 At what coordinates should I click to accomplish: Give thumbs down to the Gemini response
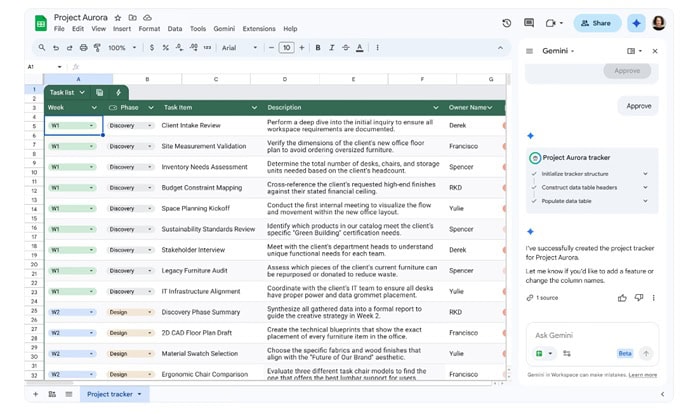tap(639, 298)
